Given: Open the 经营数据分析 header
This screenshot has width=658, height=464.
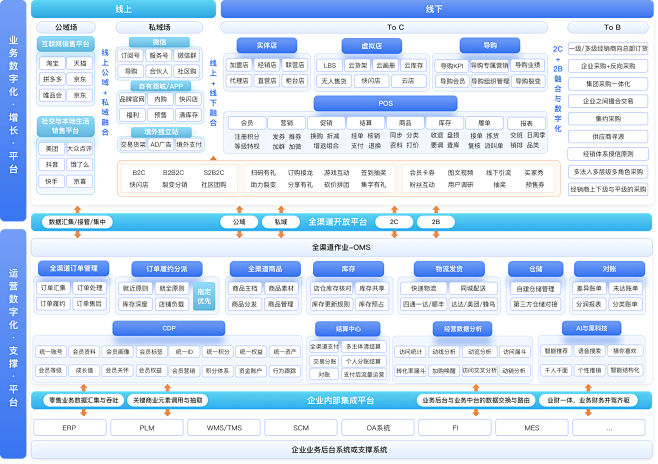Looking at the screenshot, I should pos(462,329).
